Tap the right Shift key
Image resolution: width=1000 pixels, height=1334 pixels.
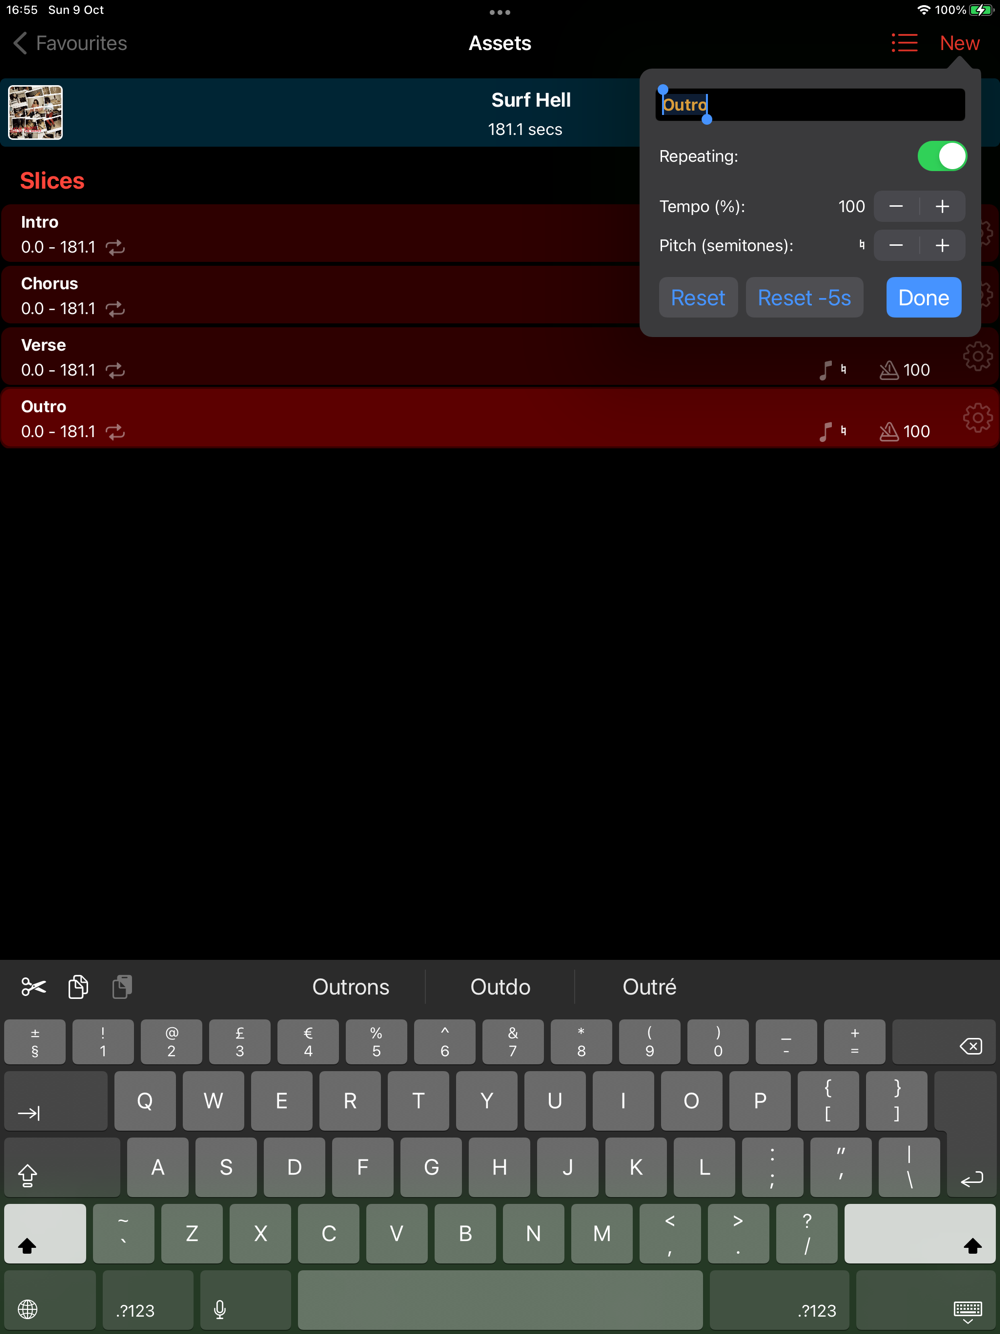919,1234
